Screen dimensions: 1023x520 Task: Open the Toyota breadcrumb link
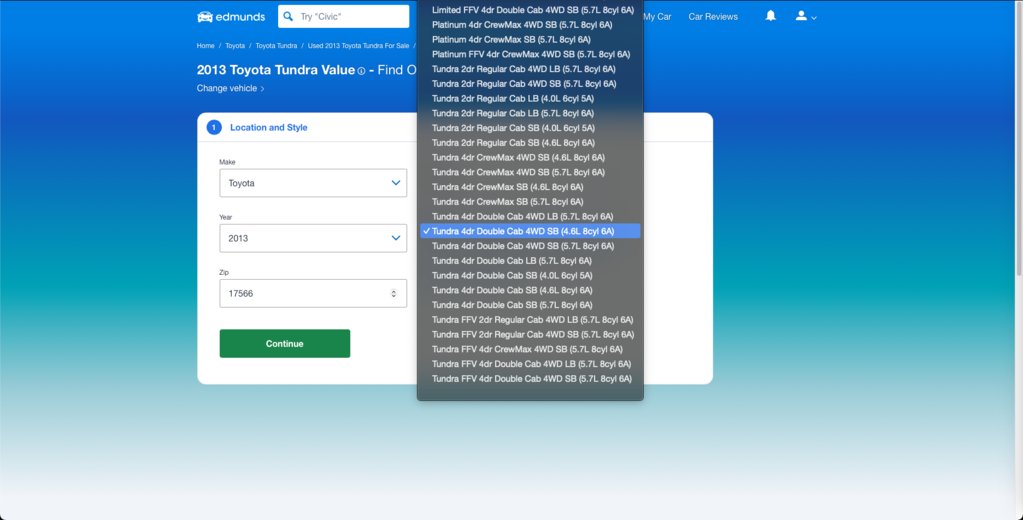pyautogui.click(x=235, y=46)
